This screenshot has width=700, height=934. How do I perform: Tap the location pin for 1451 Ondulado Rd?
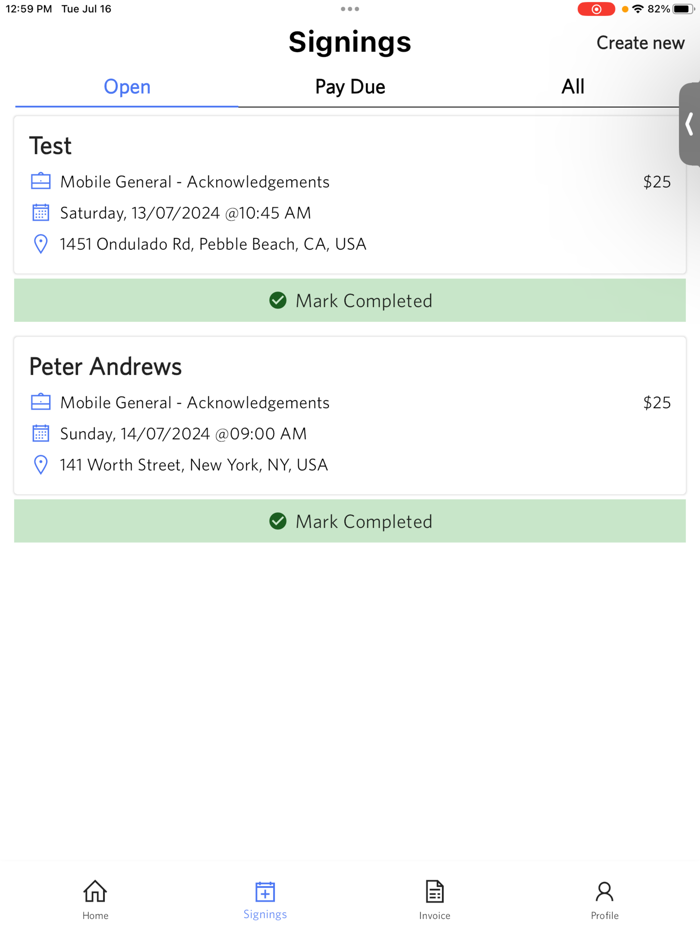point(40,243)
